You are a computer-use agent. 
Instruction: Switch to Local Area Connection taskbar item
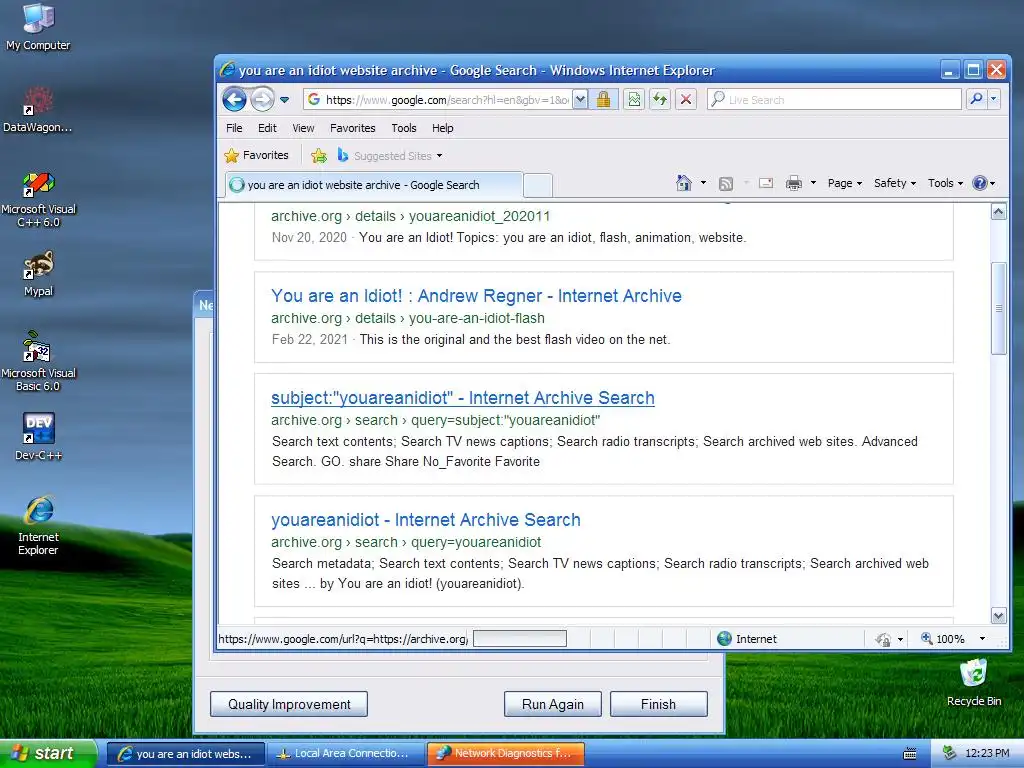[346, 754]
